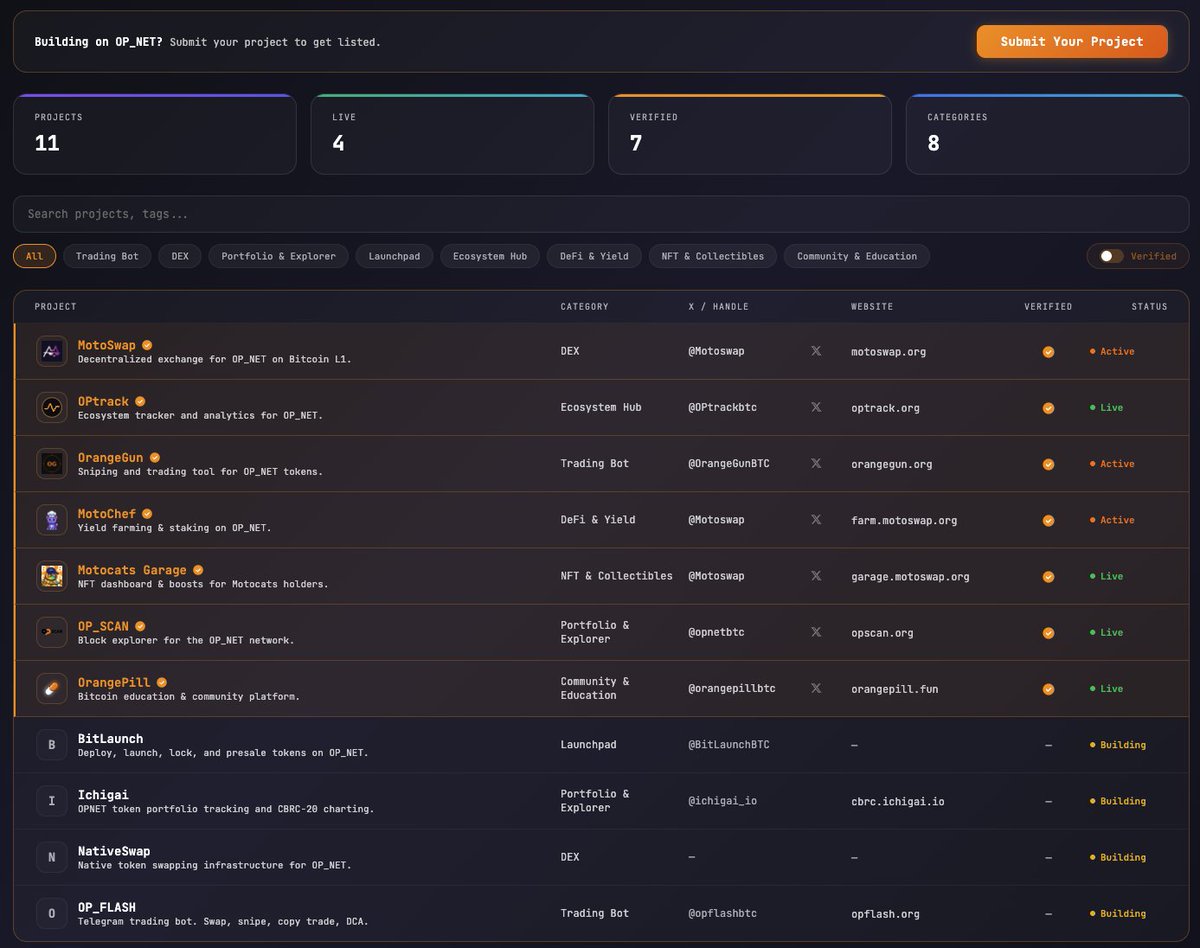Select the All filter tab
Screen dimensions: 1200x948
[34, 256]
